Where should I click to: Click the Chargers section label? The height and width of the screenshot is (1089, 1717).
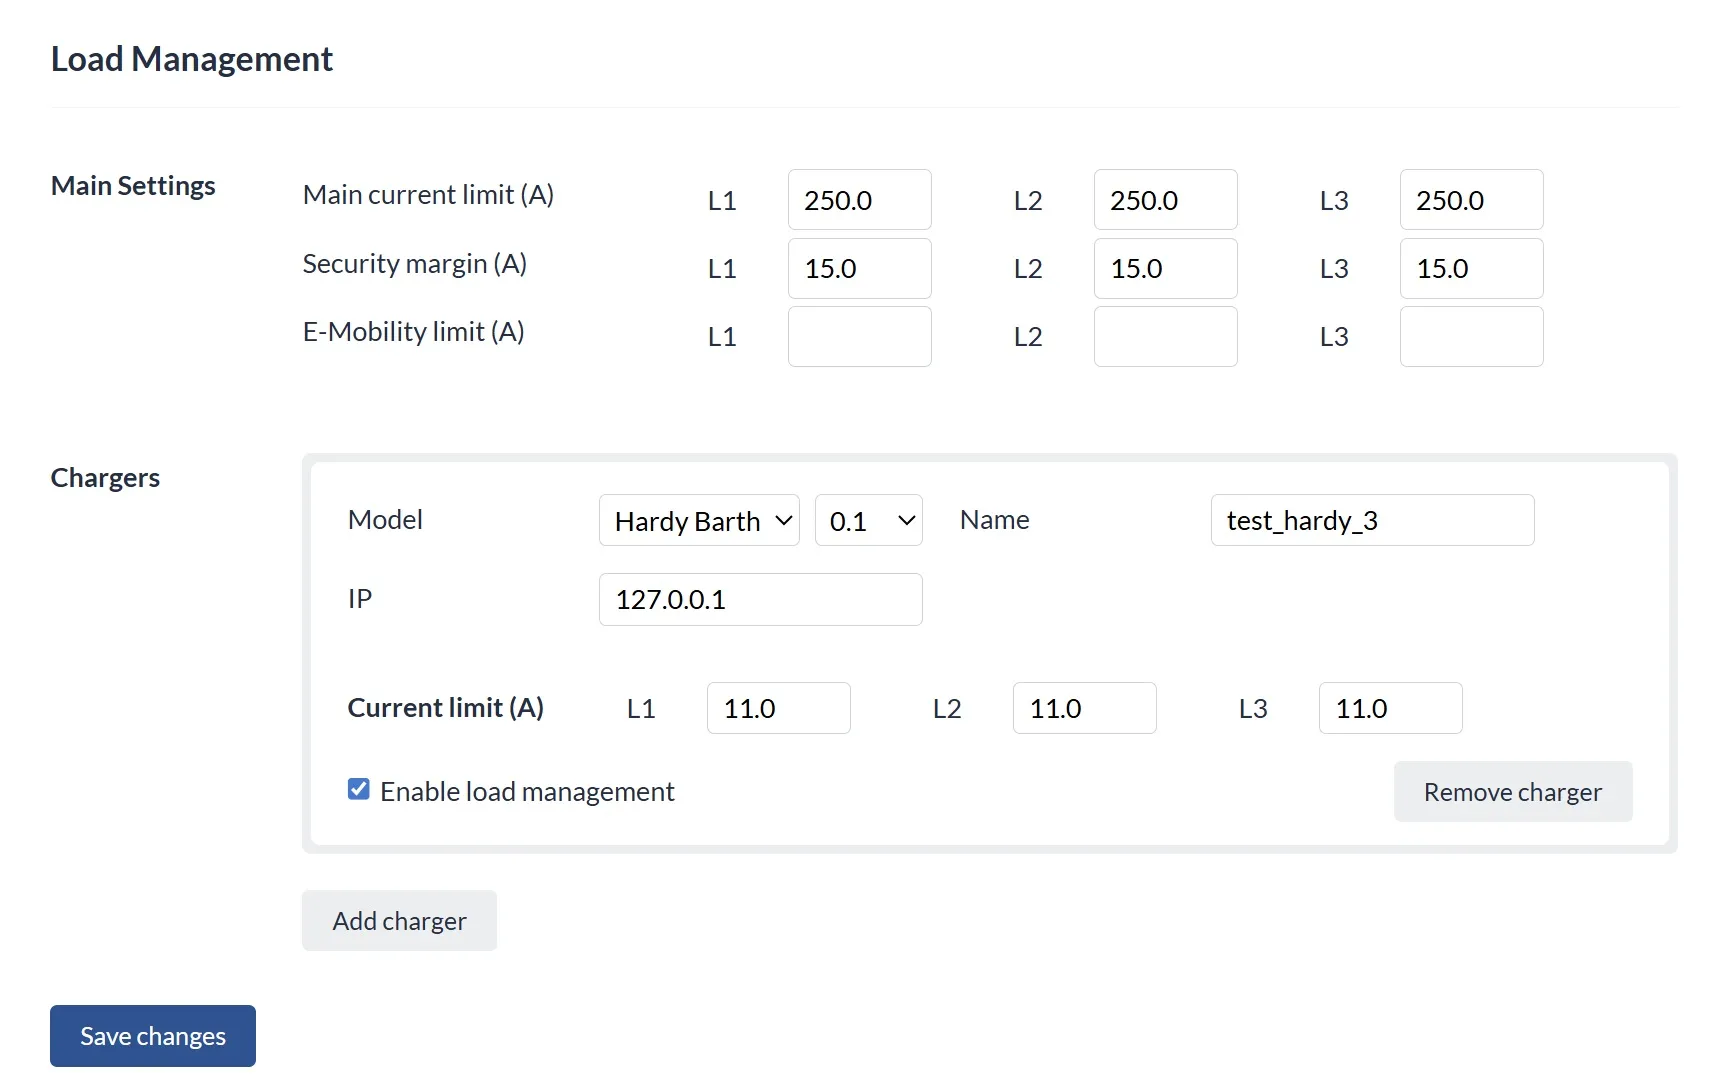point(105,478)
